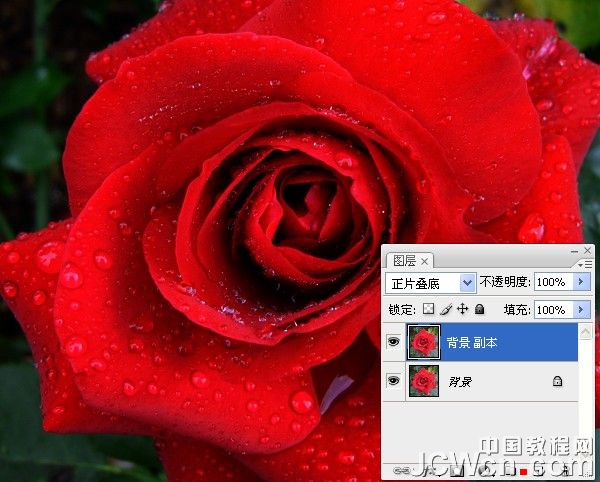Toggle lock transparent pixels icon
This screenshot has height=482, width=600.
tap(429, 310)
